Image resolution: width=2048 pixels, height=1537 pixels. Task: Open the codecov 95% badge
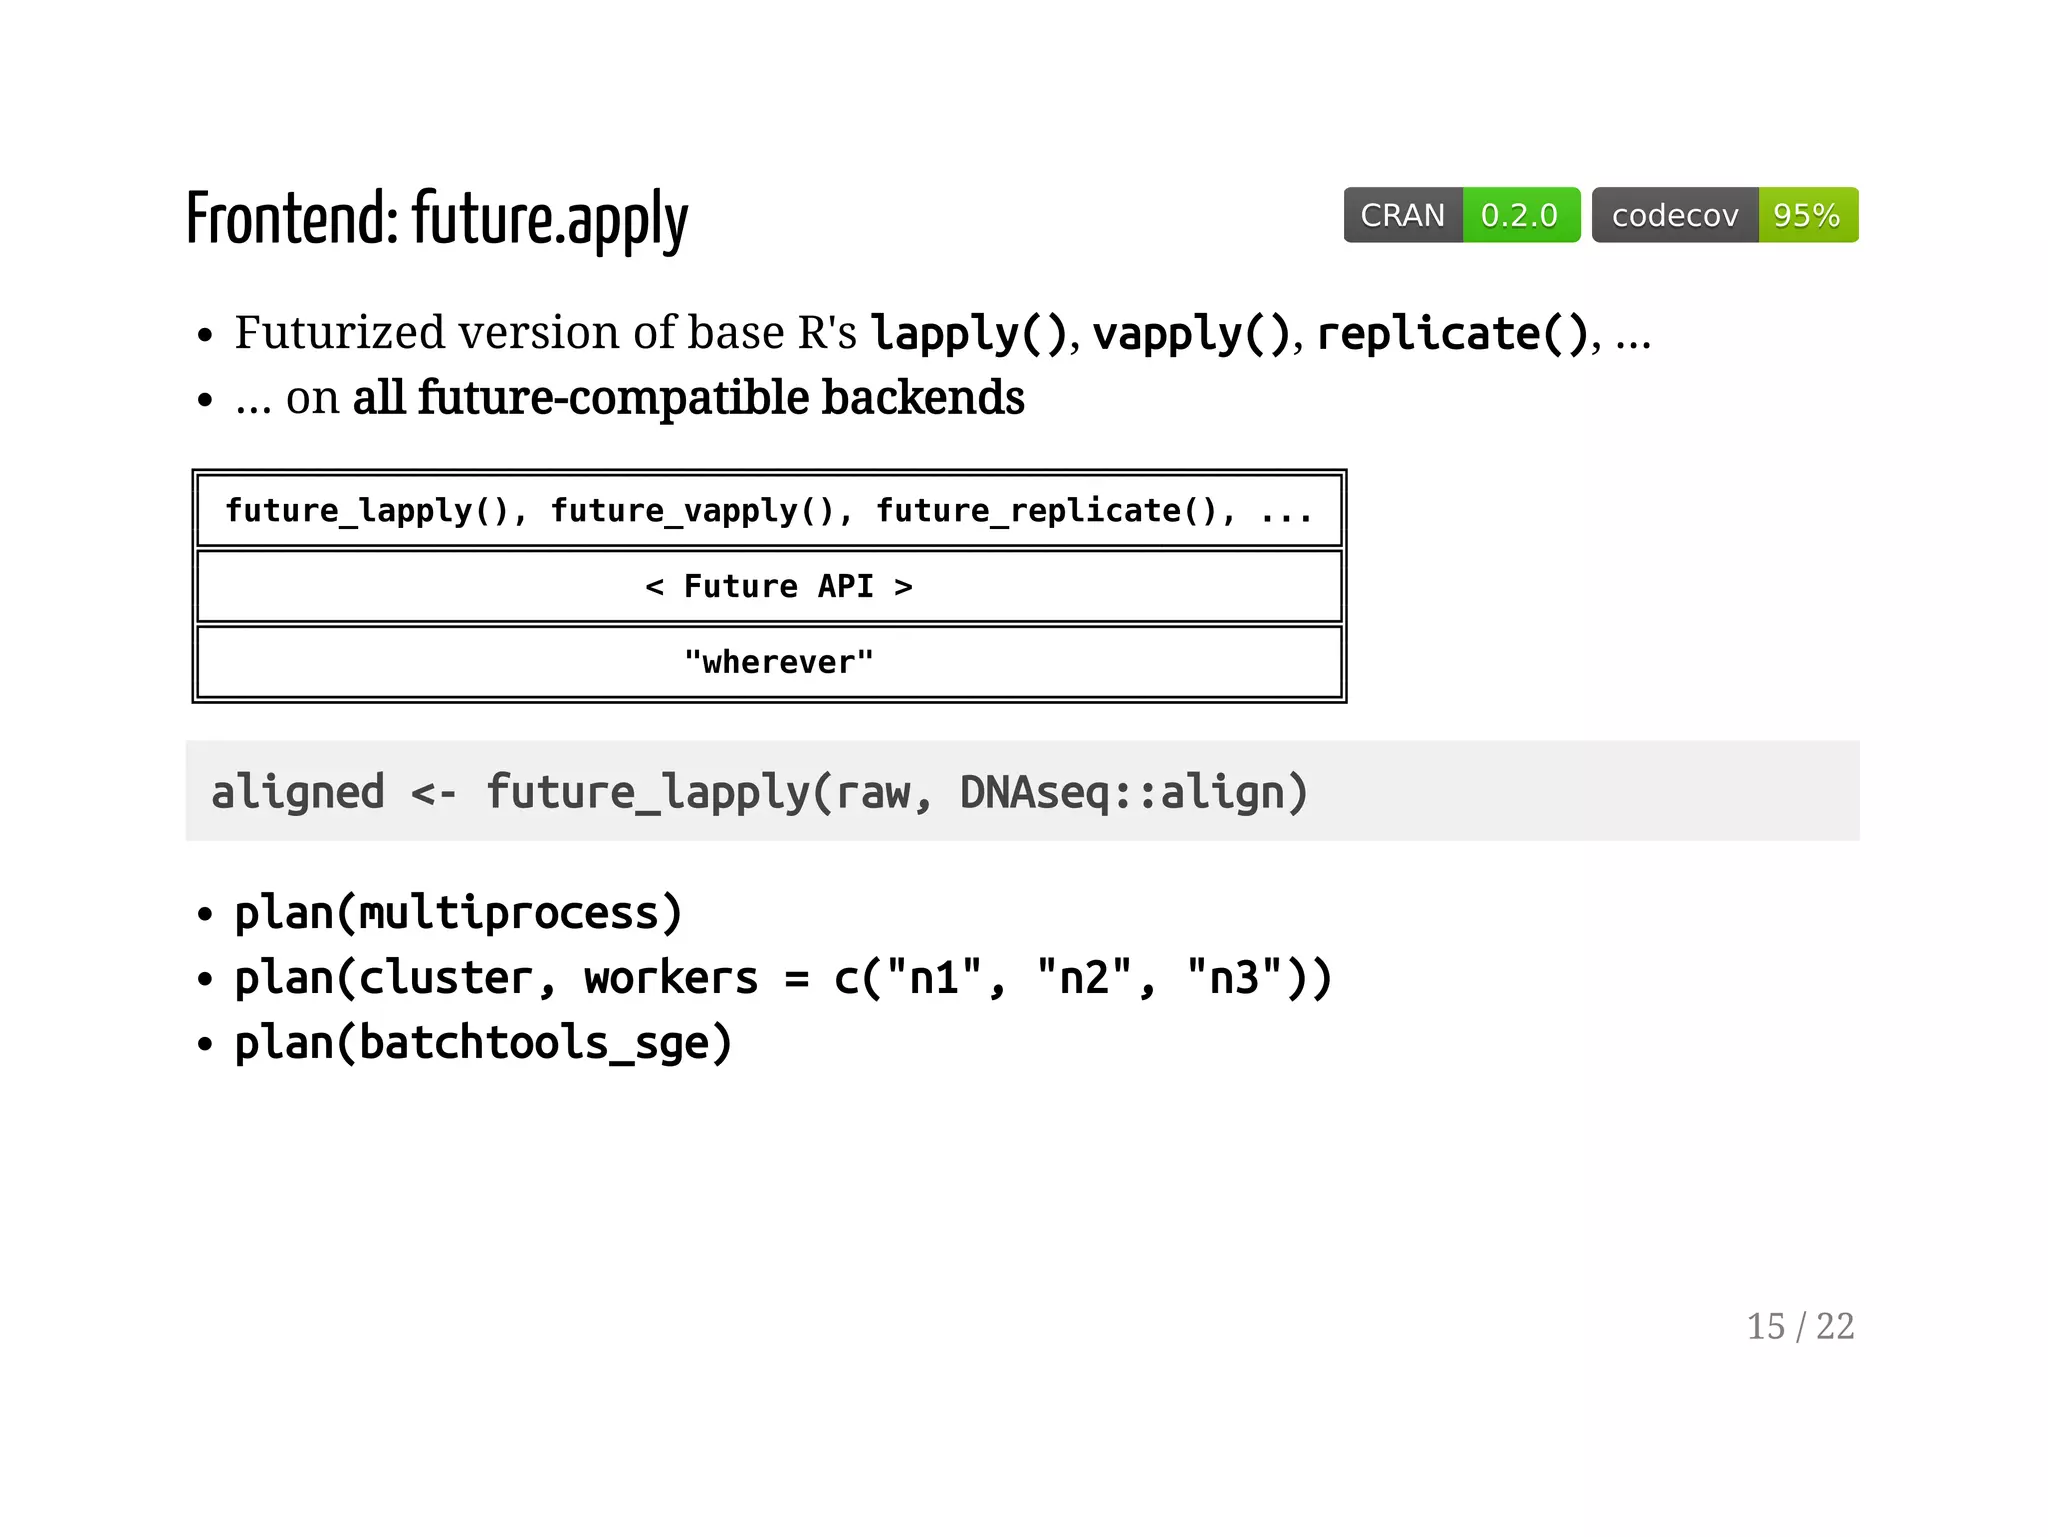coord(1725,215)
